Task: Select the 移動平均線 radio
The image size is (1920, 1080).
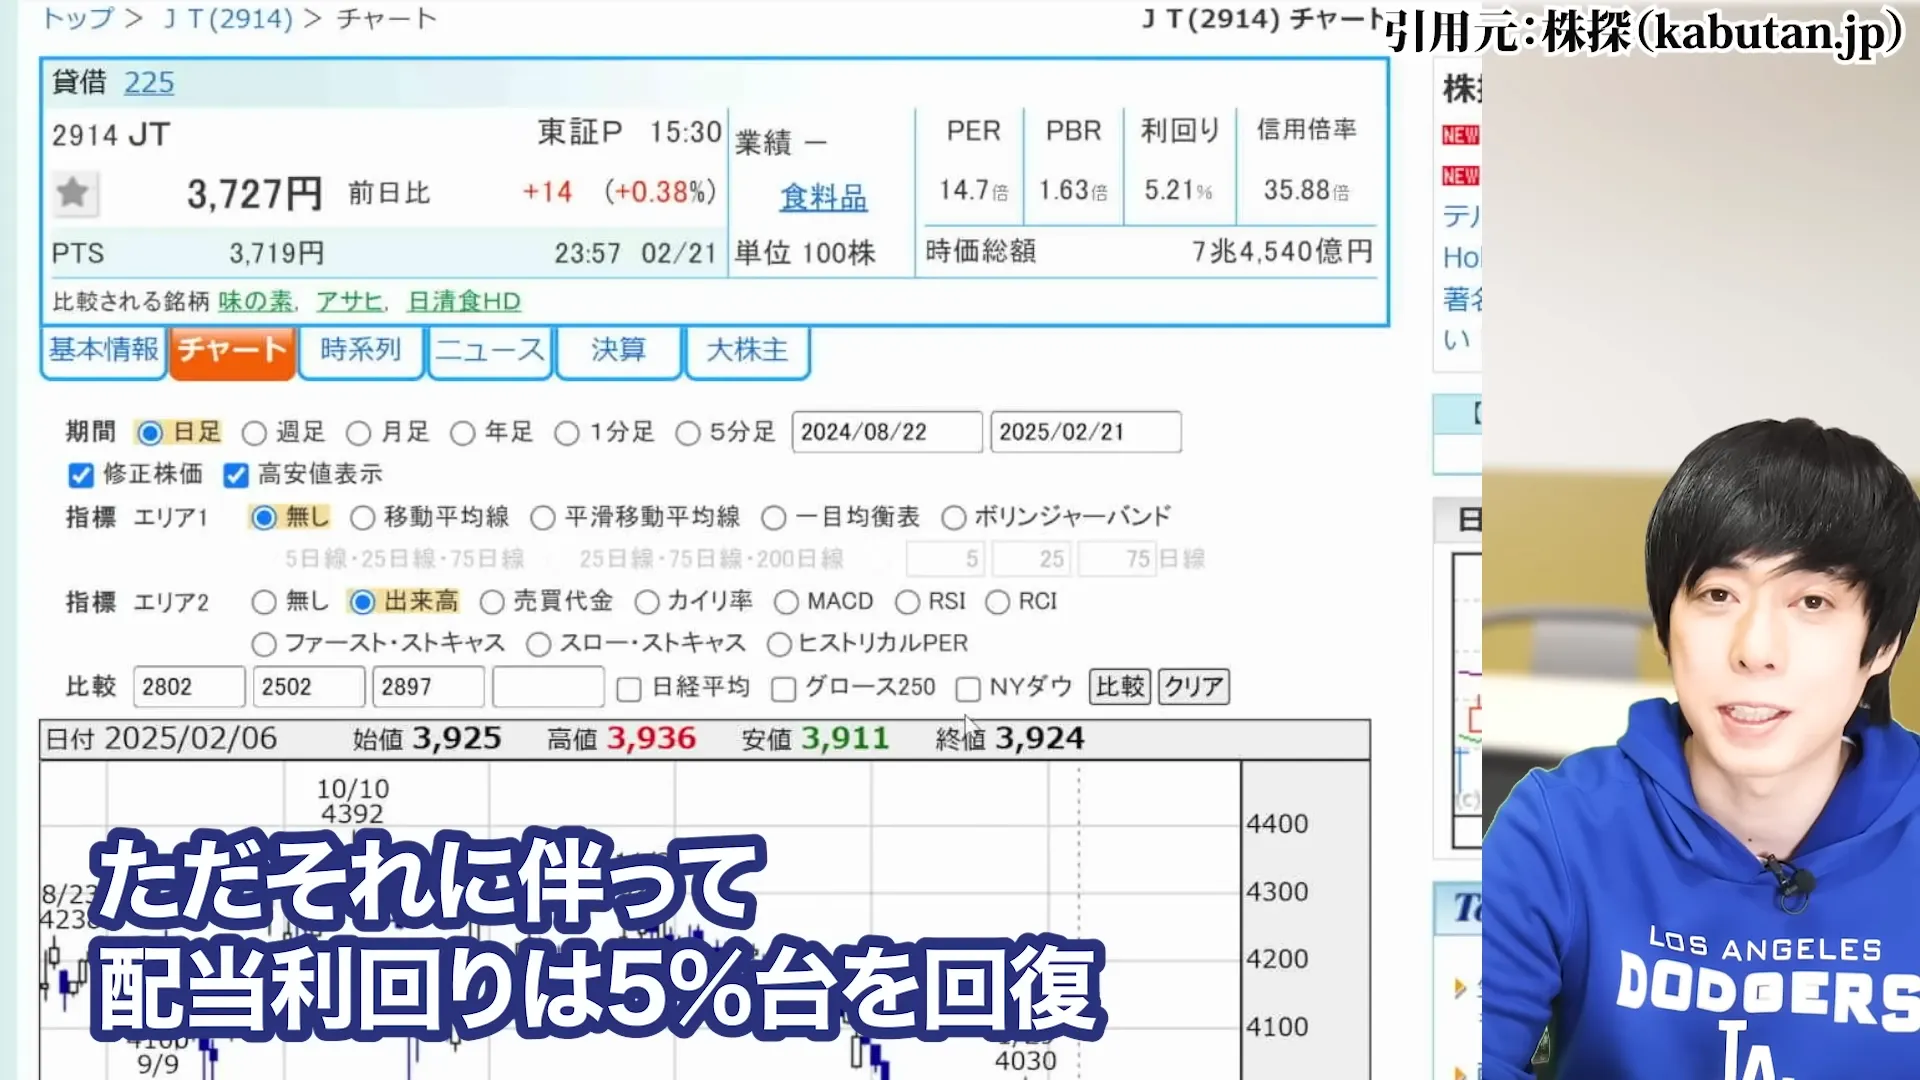Action: pyautogui.click(x=363, y=517)
